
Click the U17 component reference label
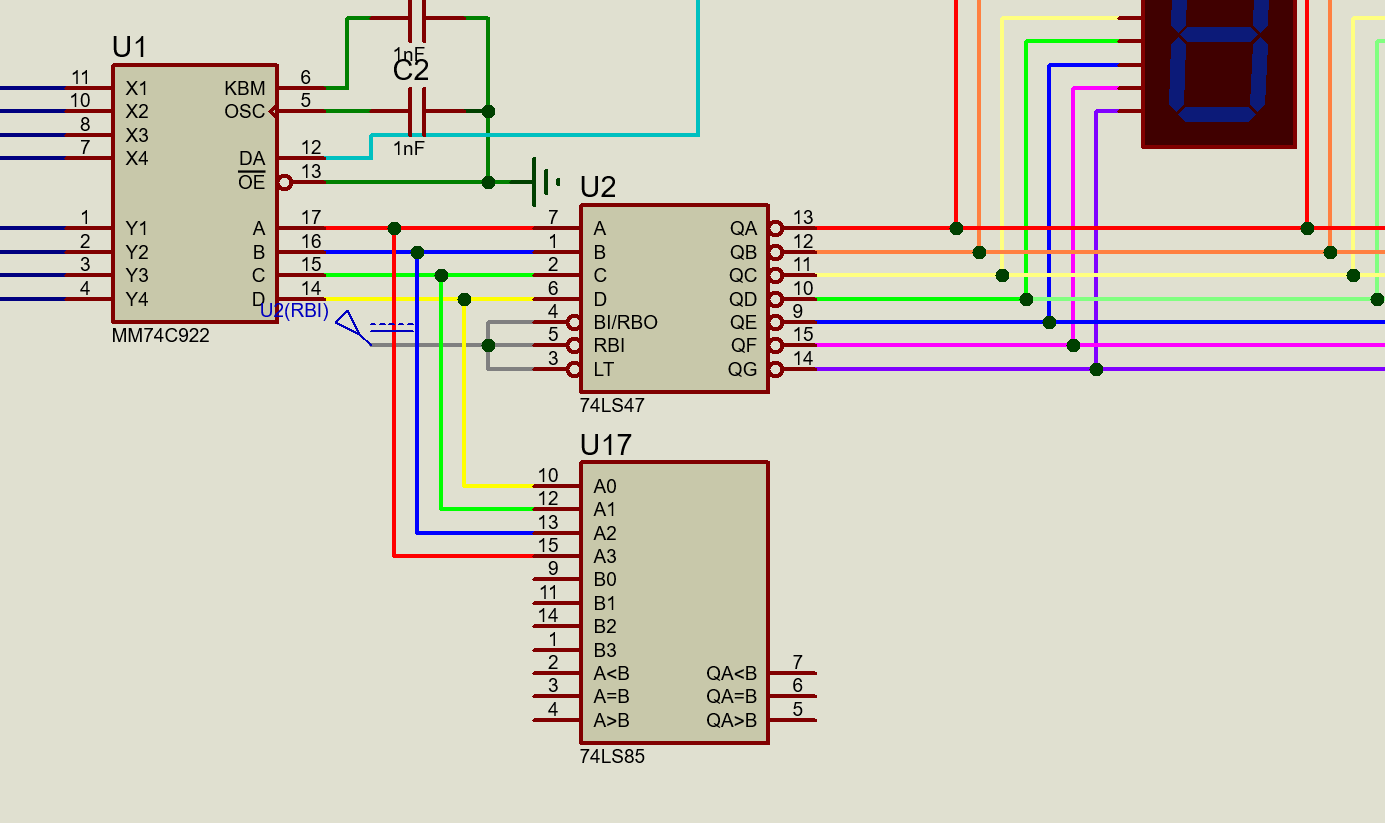tap(606, 444)
